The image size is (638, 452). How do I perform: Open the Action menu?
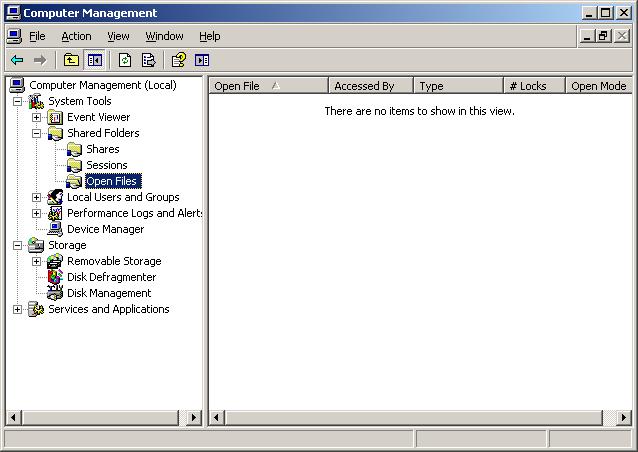(x=76, y=36)
